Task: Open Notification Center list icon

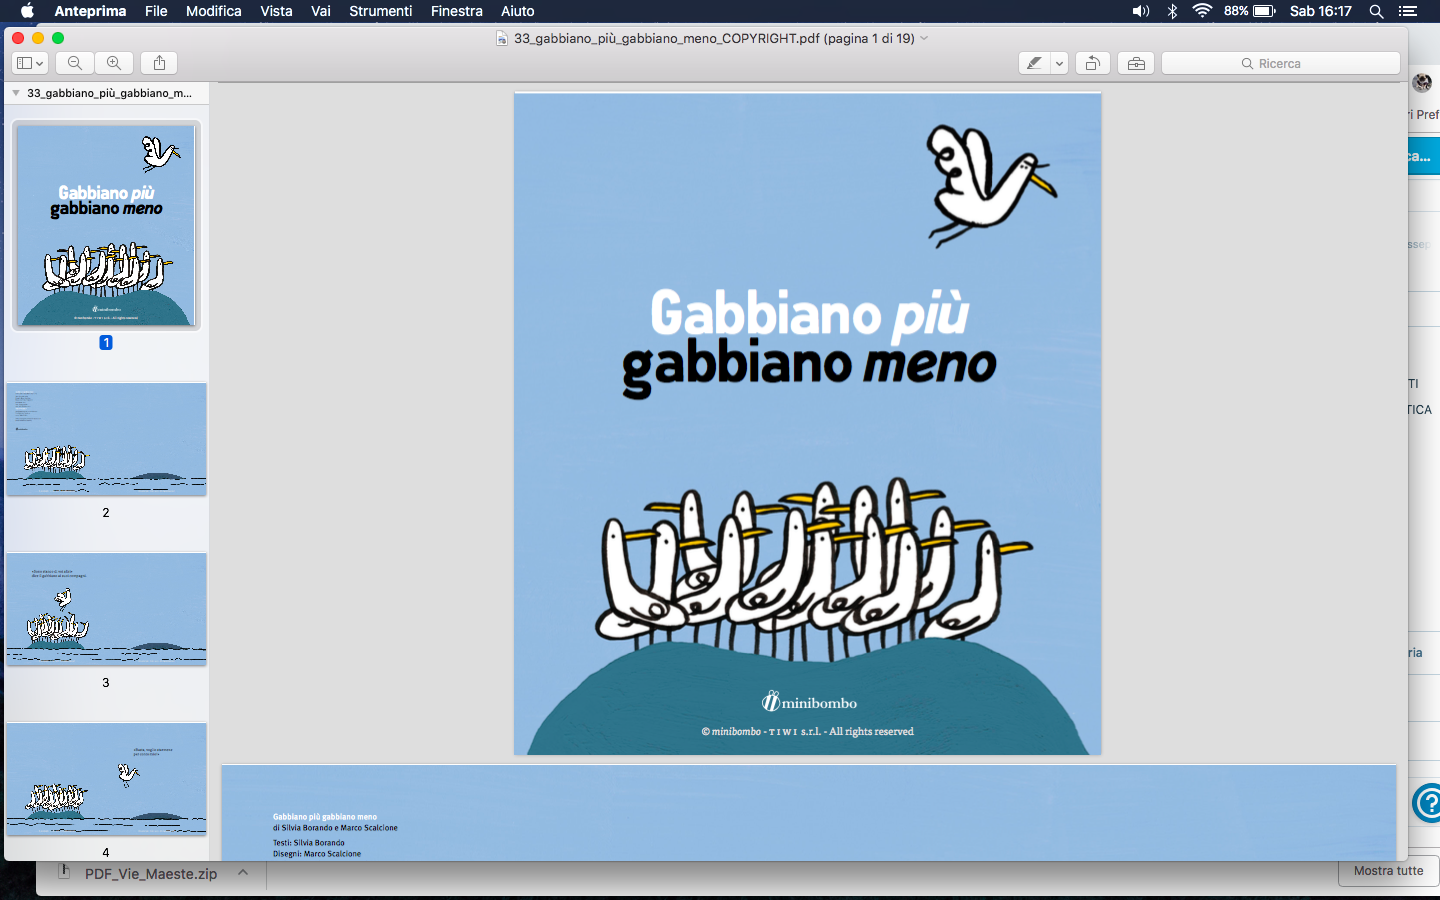Action: [x=1408, y=11]
